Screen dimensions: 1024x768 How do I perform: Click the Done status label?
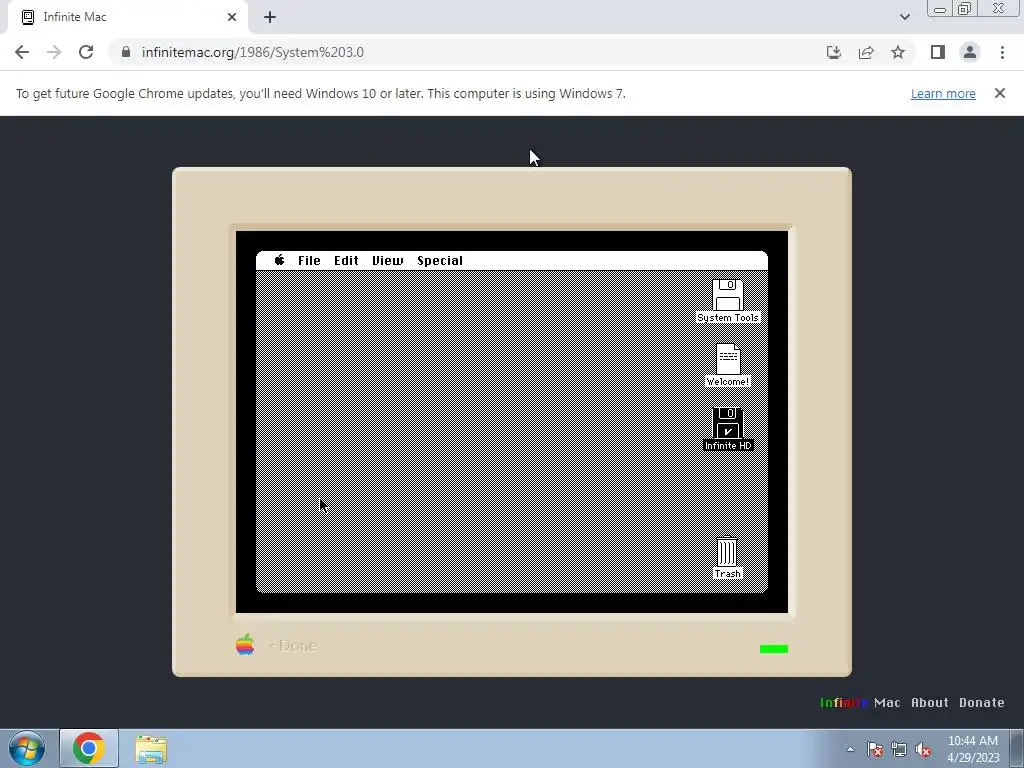(x=294, y=646)
